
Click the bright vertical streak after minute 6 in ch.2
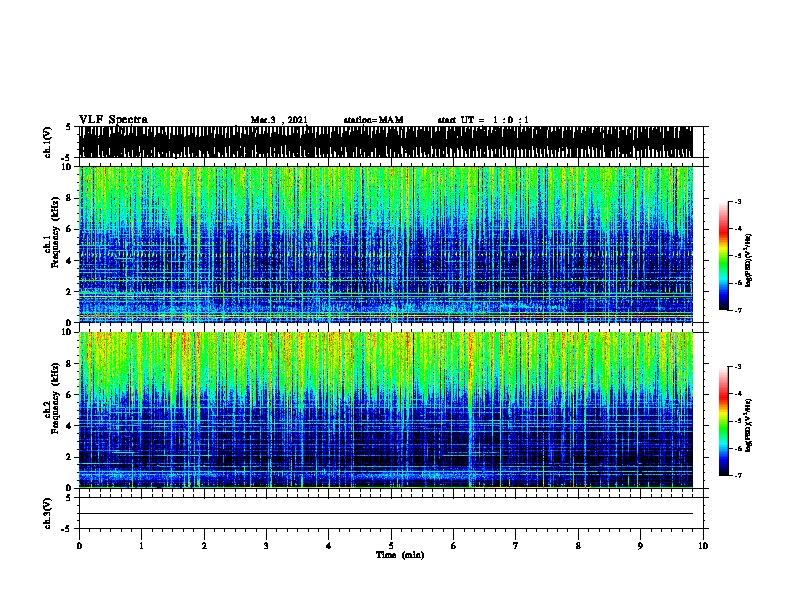[x=470, y=410]
